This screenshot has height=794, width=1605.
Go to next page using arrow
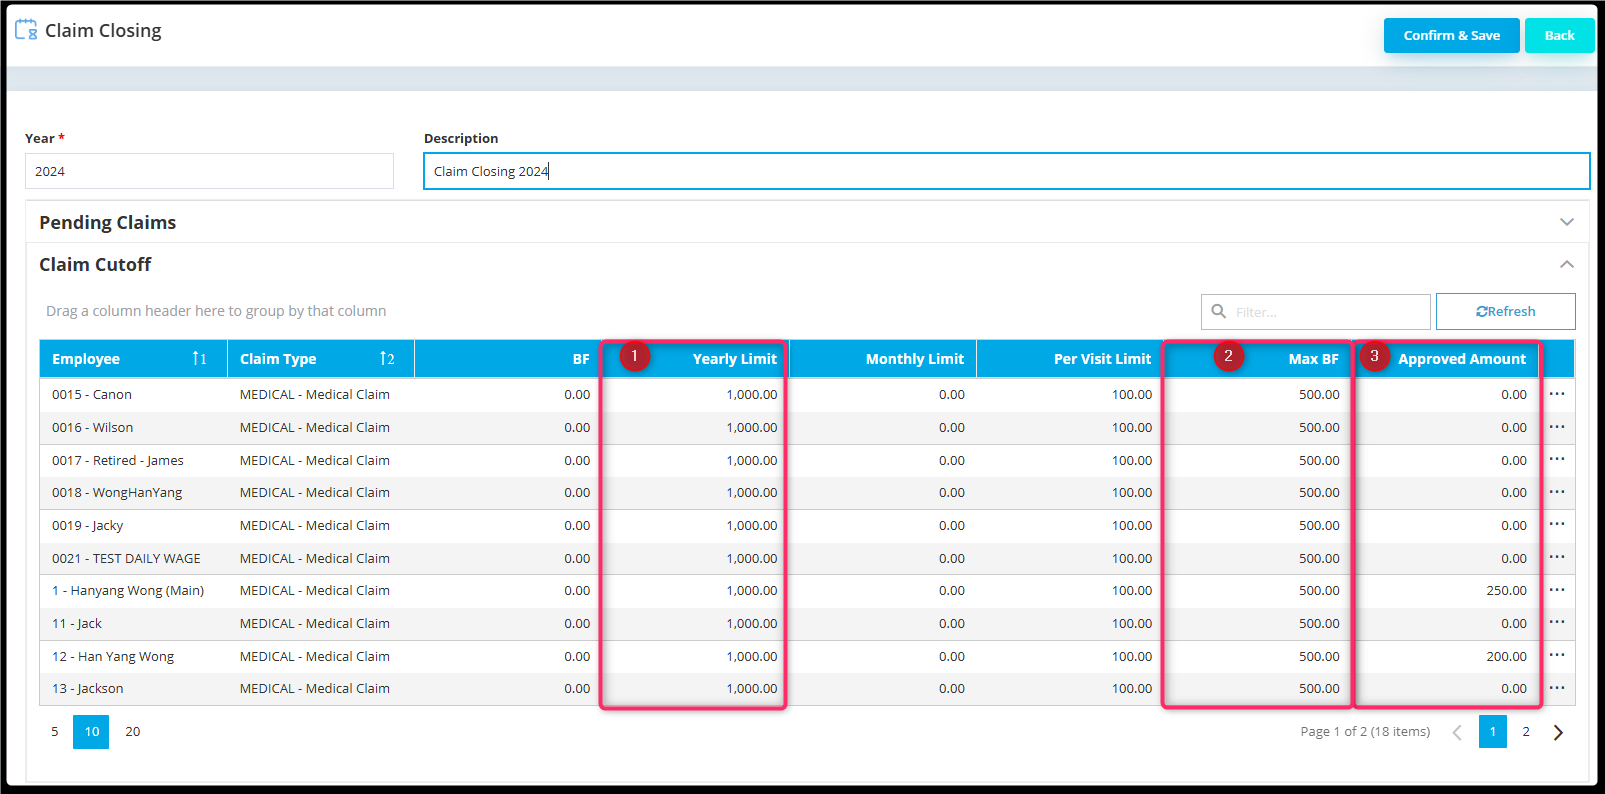pos(1558,732)
